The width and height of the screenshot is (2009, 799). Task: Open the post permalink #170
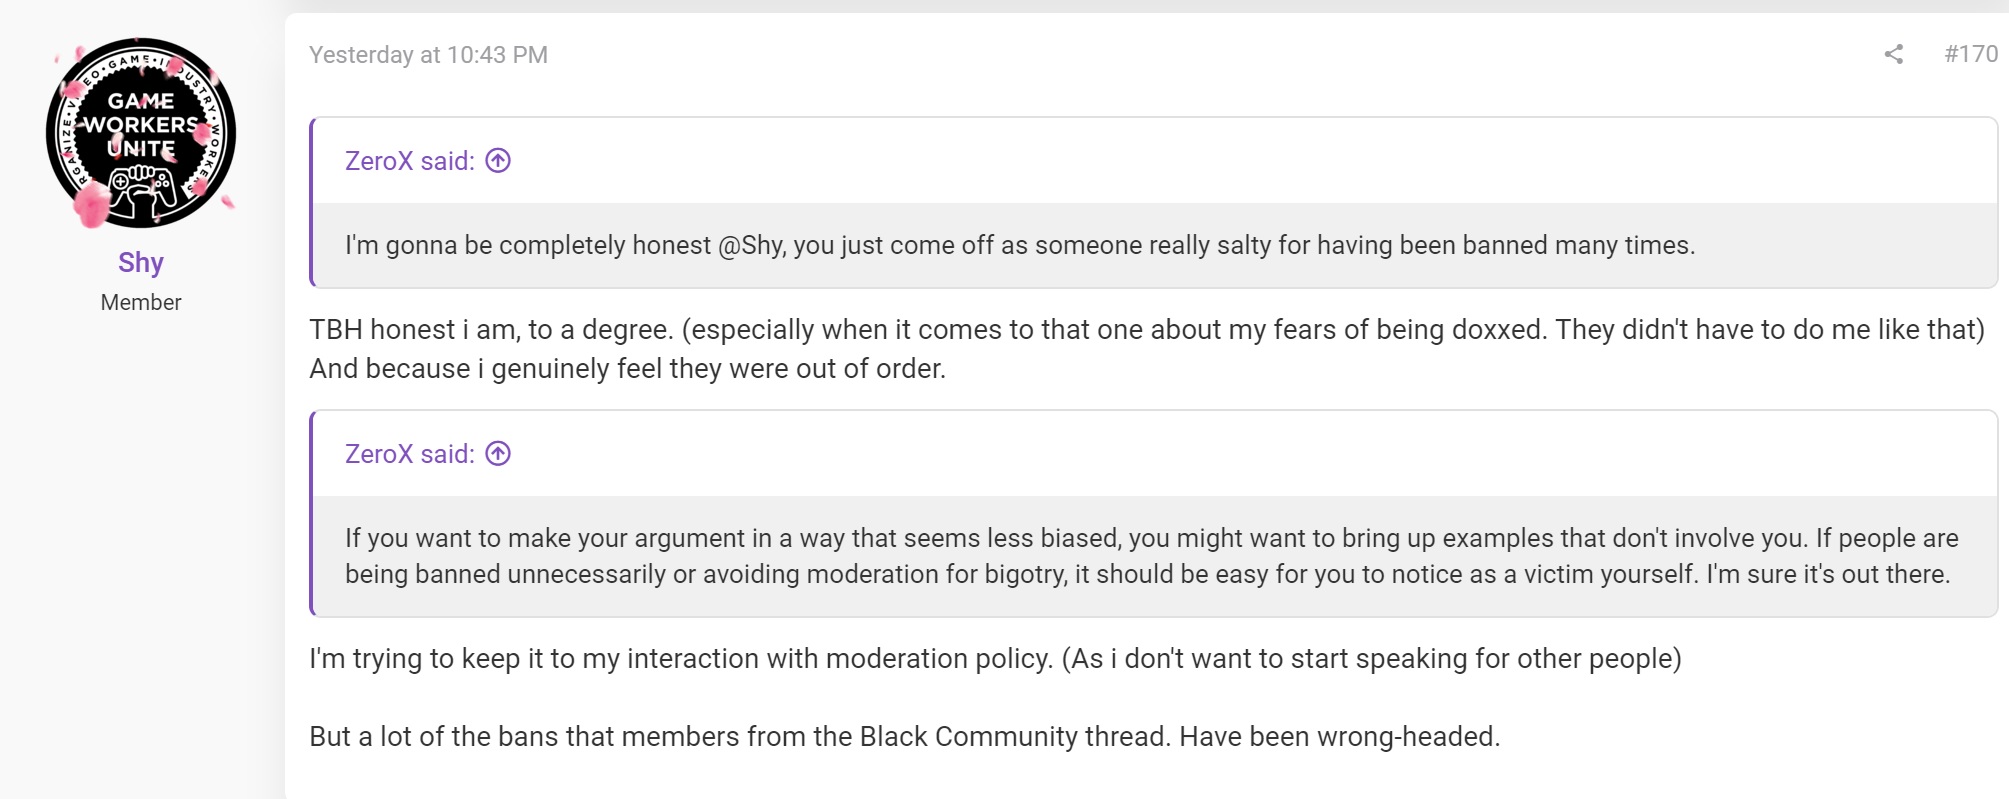coord(1970,54)
